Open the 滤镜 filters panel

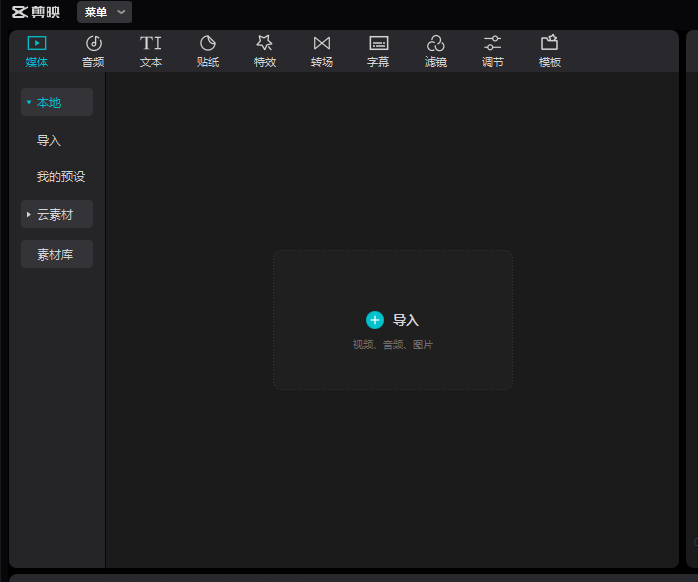(435, 43)
